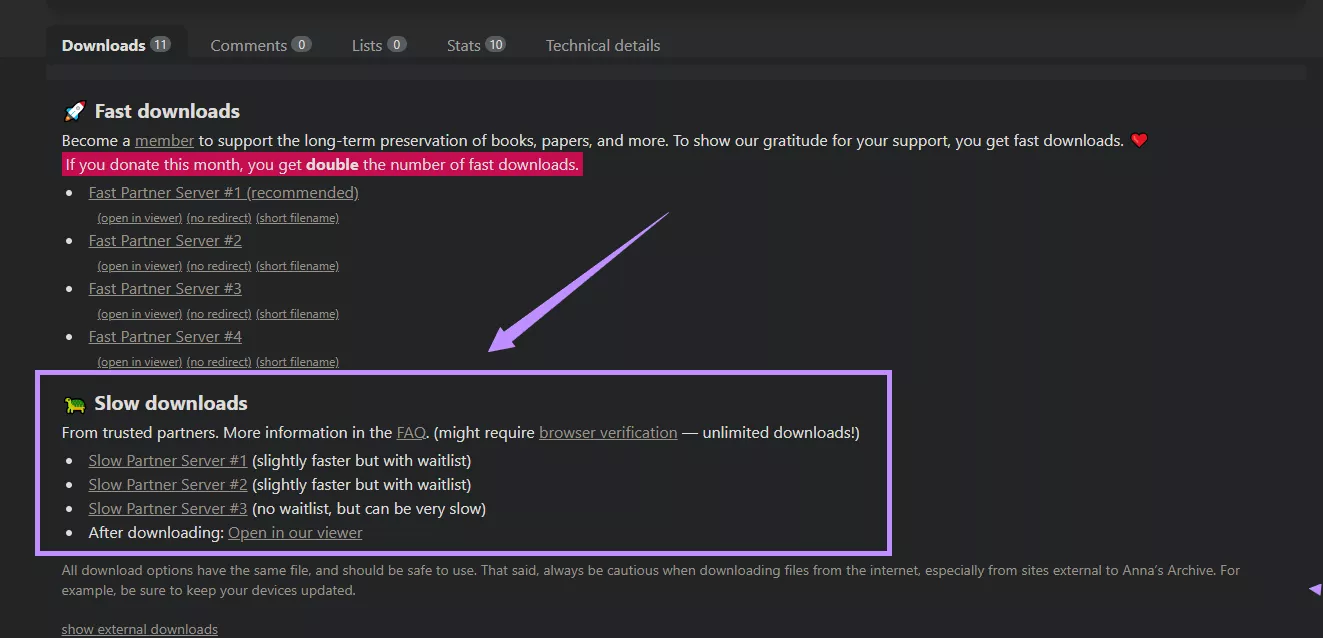
Task: Click the rocket icon beside Fast downloads
Action: [74, 110]
